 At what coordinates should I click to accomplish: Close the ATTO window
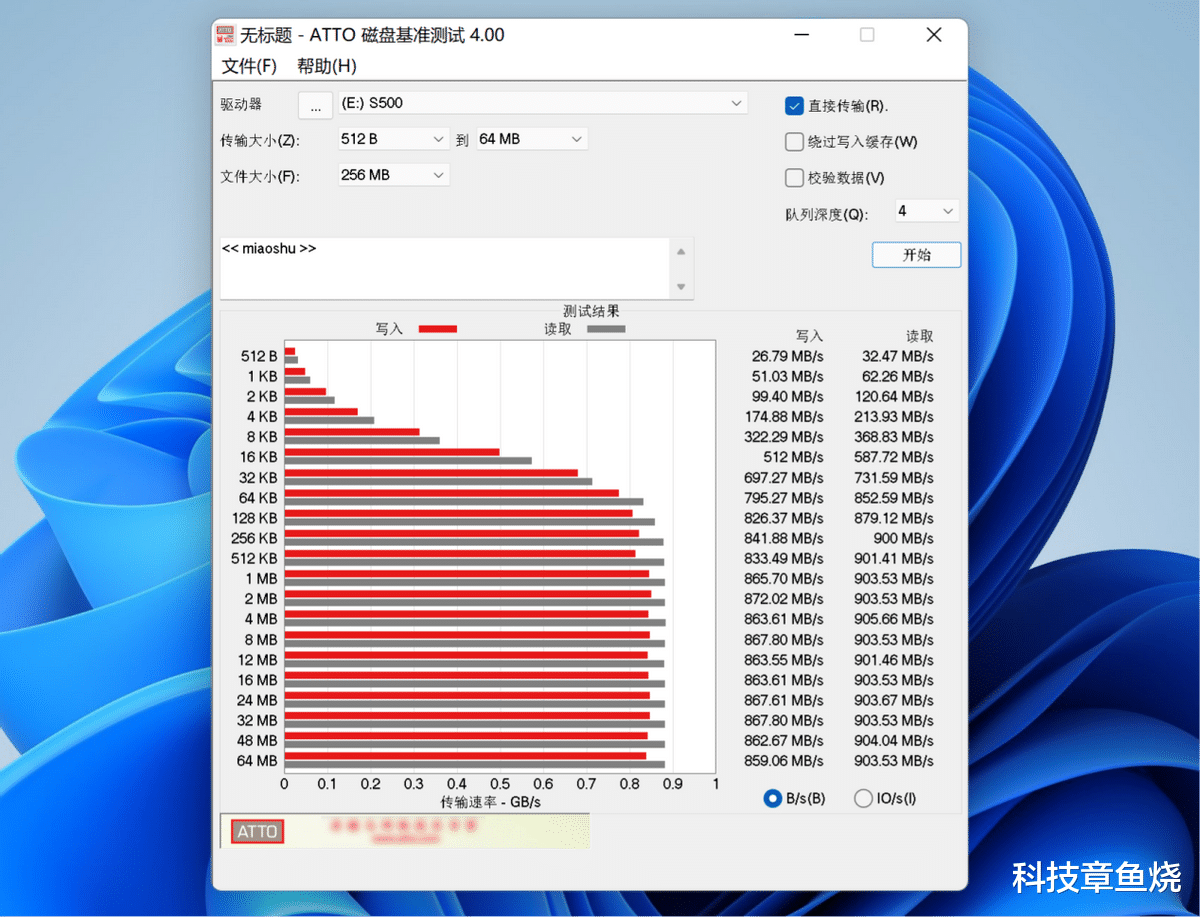point(934,35)
